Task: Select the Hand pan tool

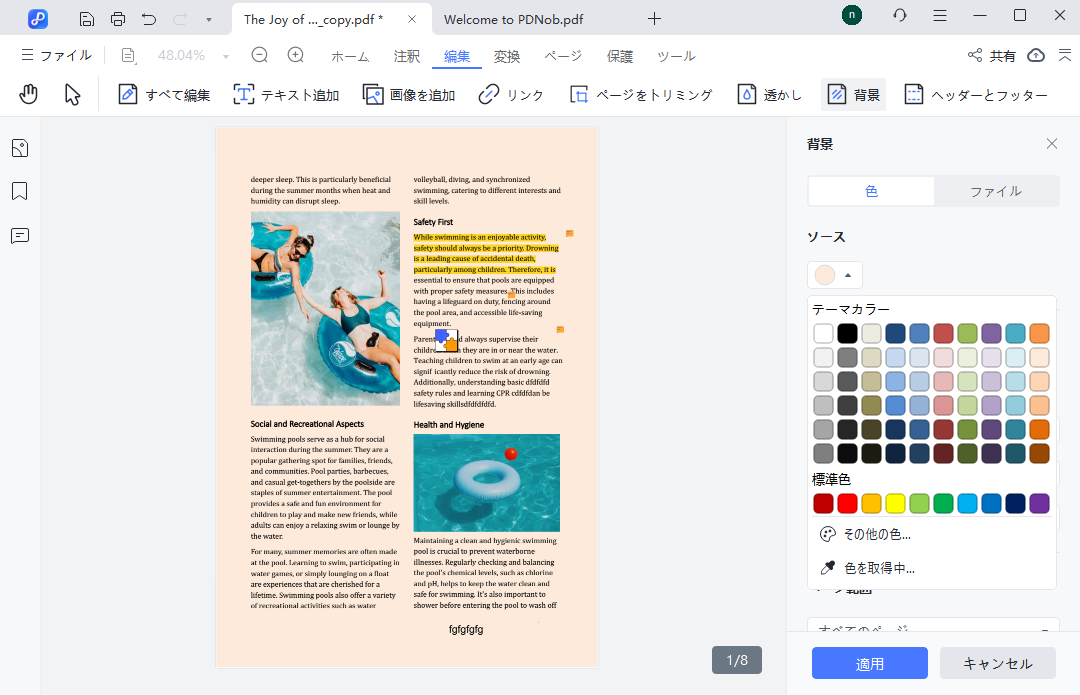Action: click(x=29, y=95)
